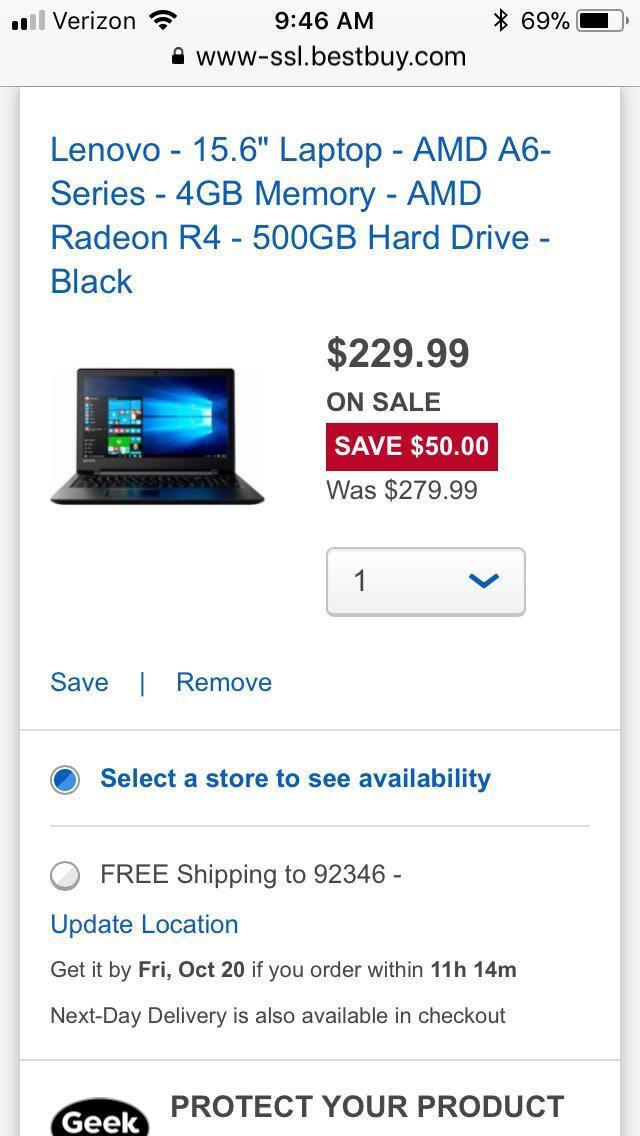640x1136 pixels.
Task: Tap the red SAVE $50.00 badge
Action: (412, 446)
